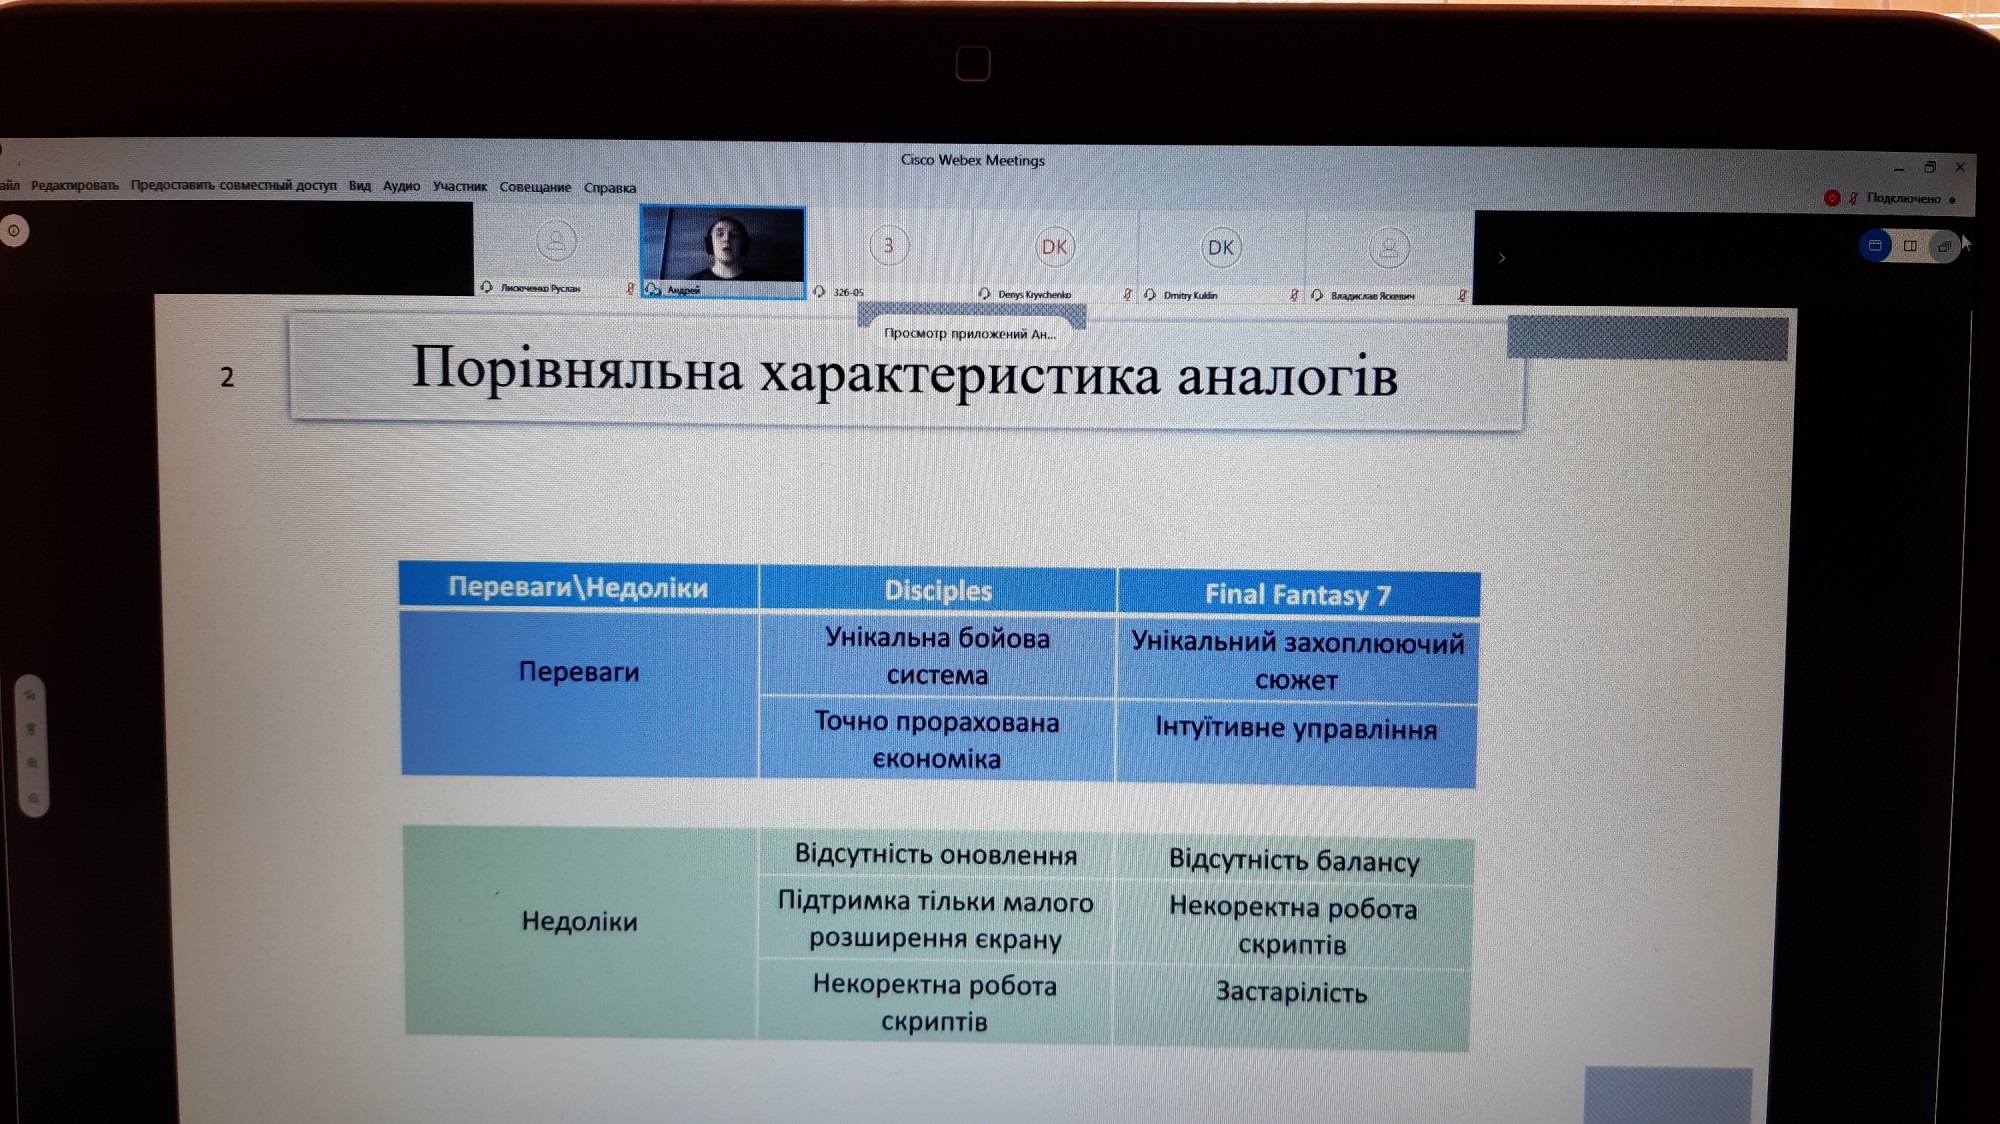The image size is (2000, 1124).
Task: Click the top icon in left vertical toolbar
Action: tap(31, 694)
